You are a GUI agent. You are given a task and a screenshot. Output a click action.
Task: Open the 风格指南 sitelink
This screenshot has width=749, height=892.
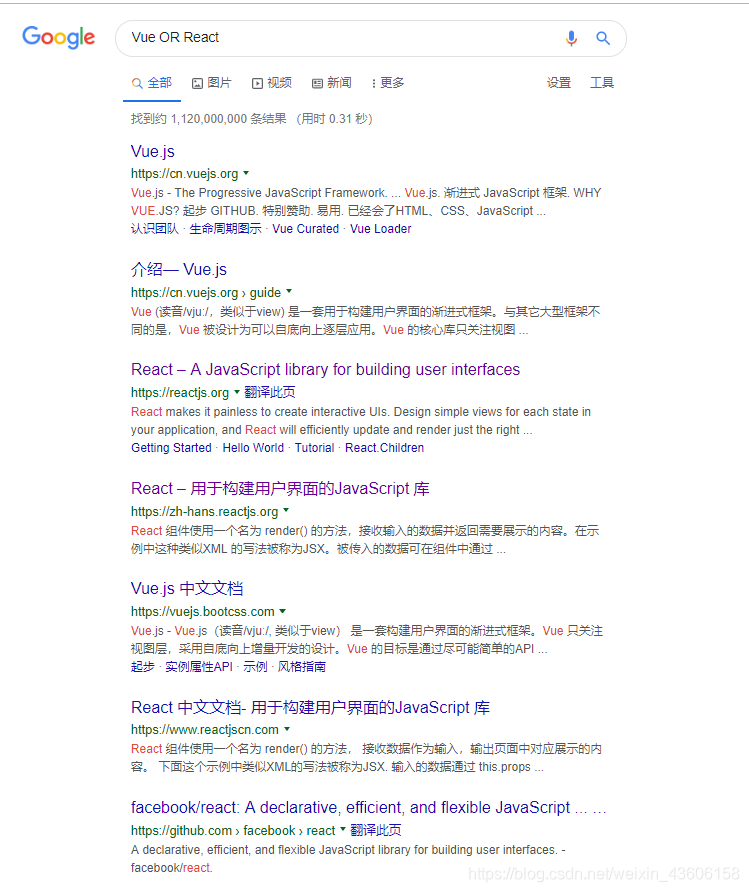[301, 667]
